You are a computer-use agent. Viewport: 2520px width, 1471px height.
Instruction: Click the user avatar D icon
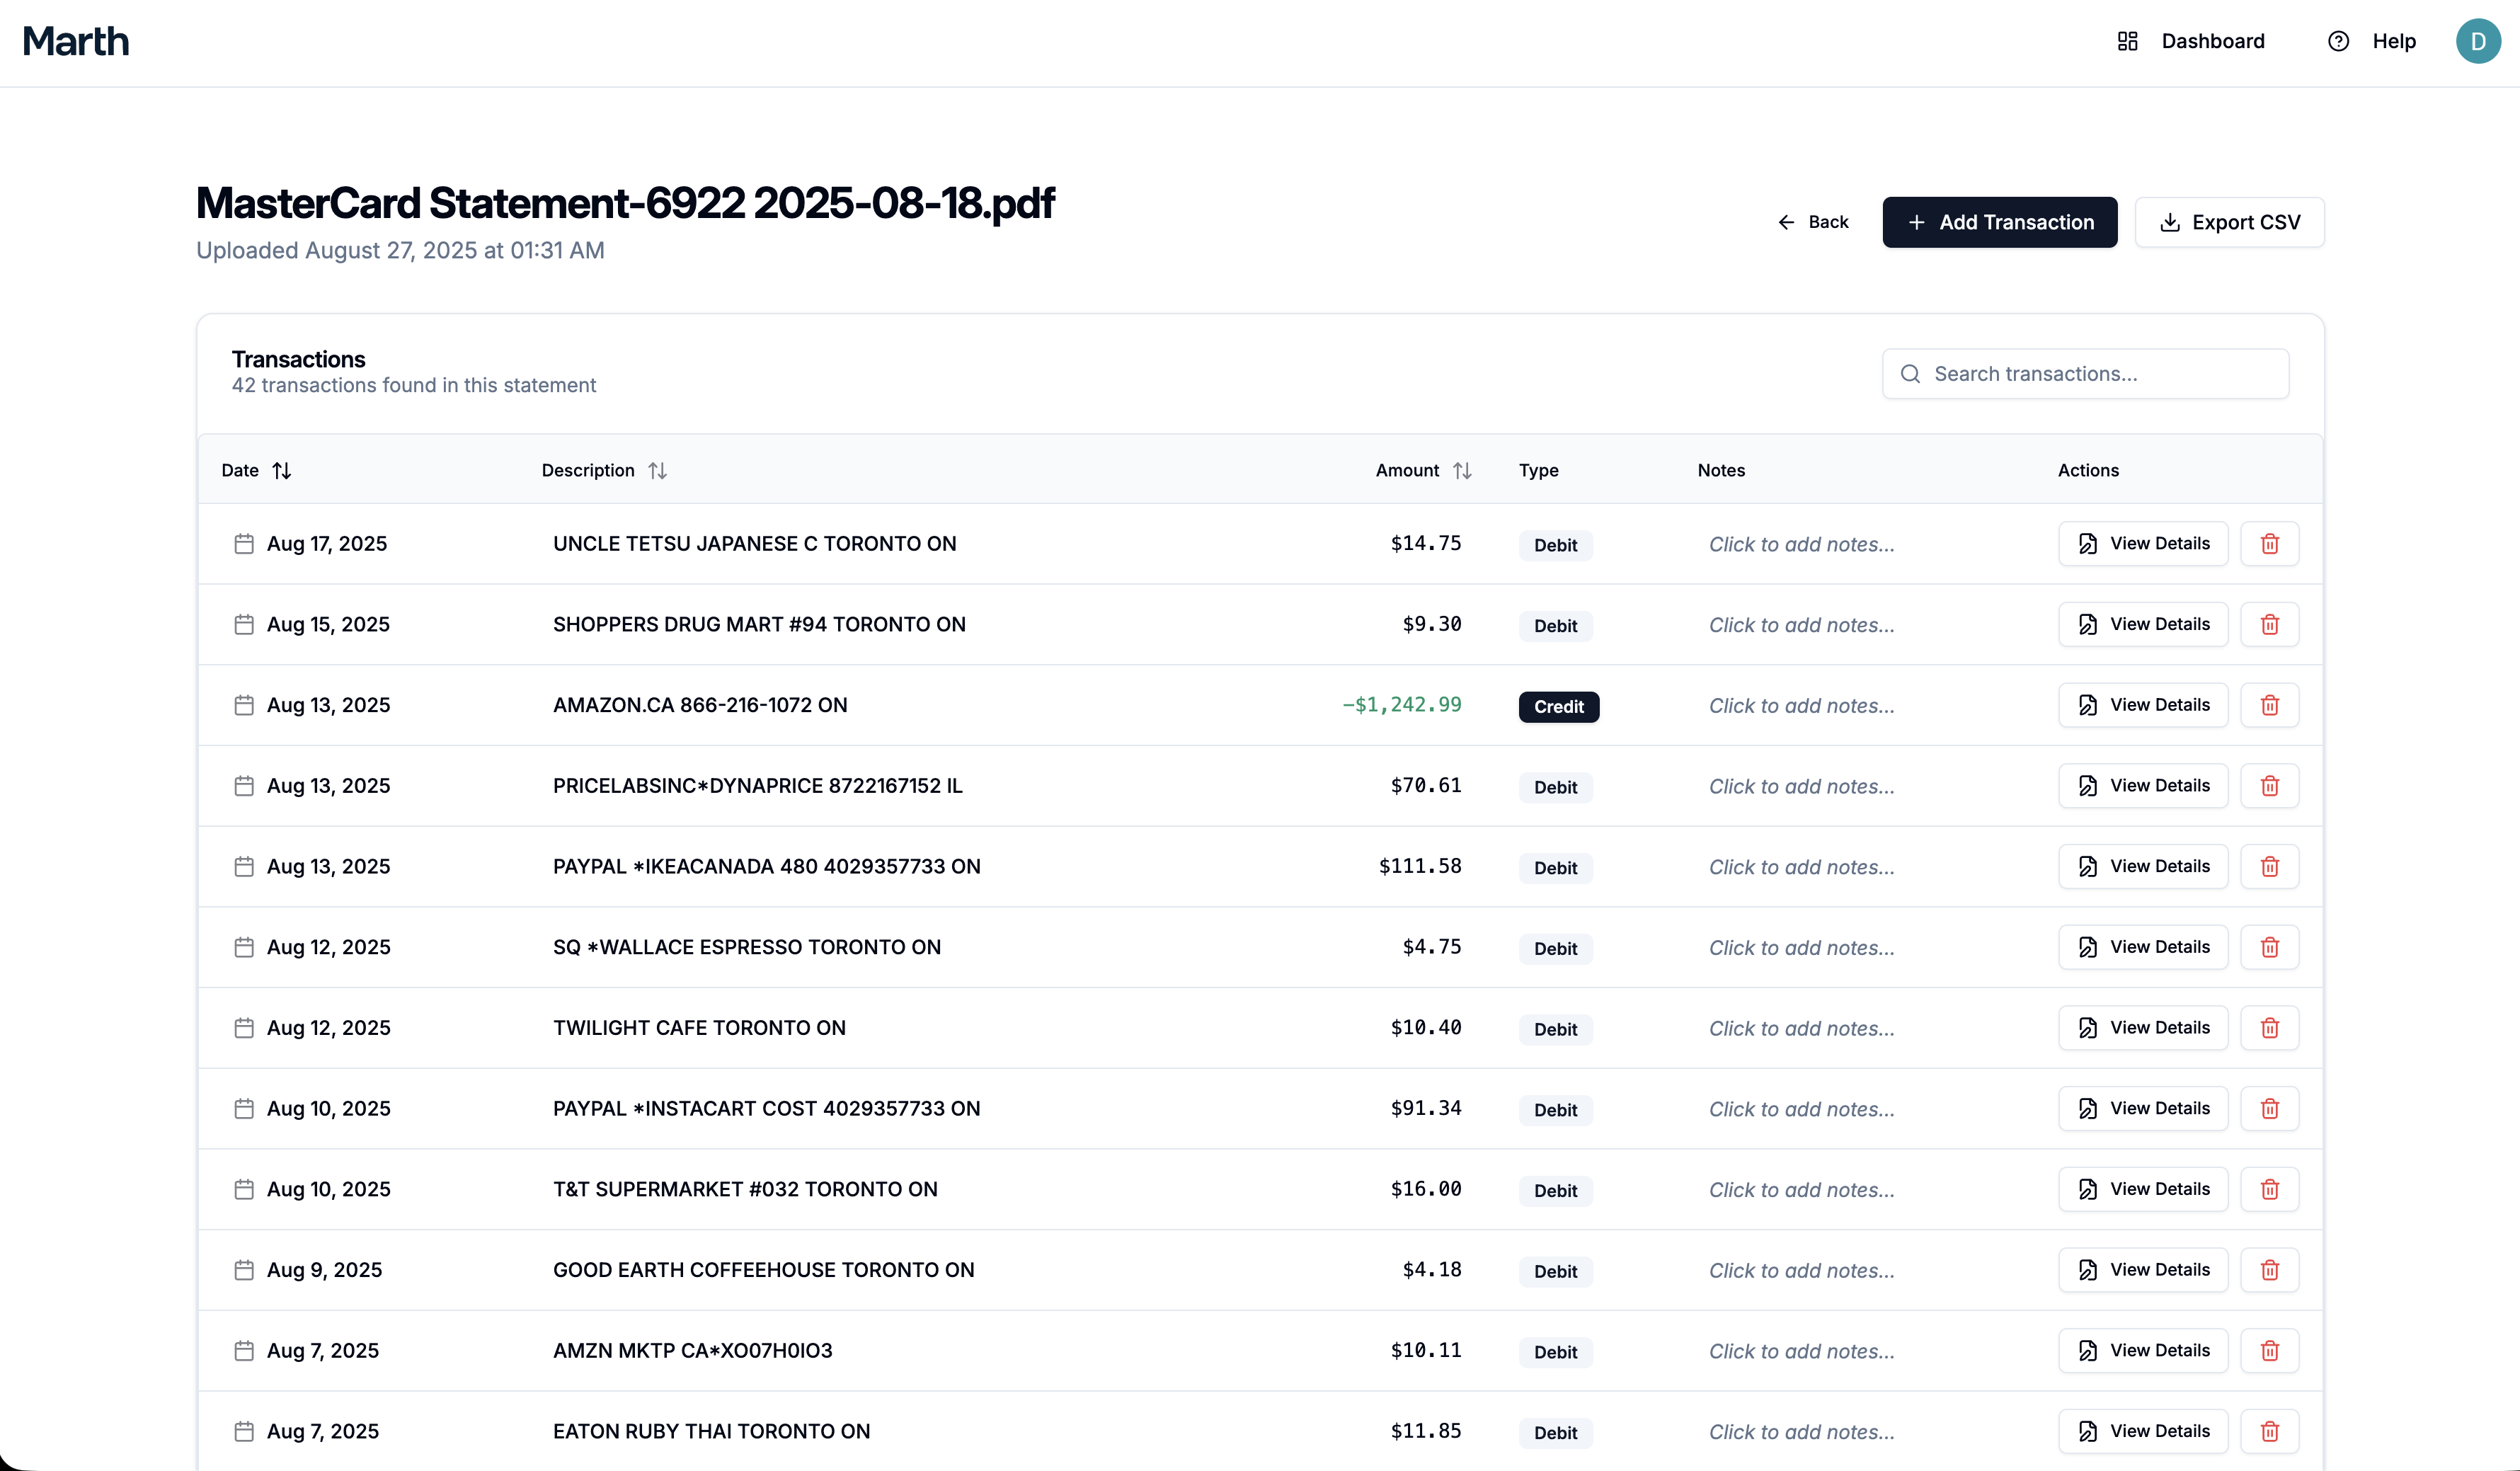pyautogui.click(x=2477, y=41)
